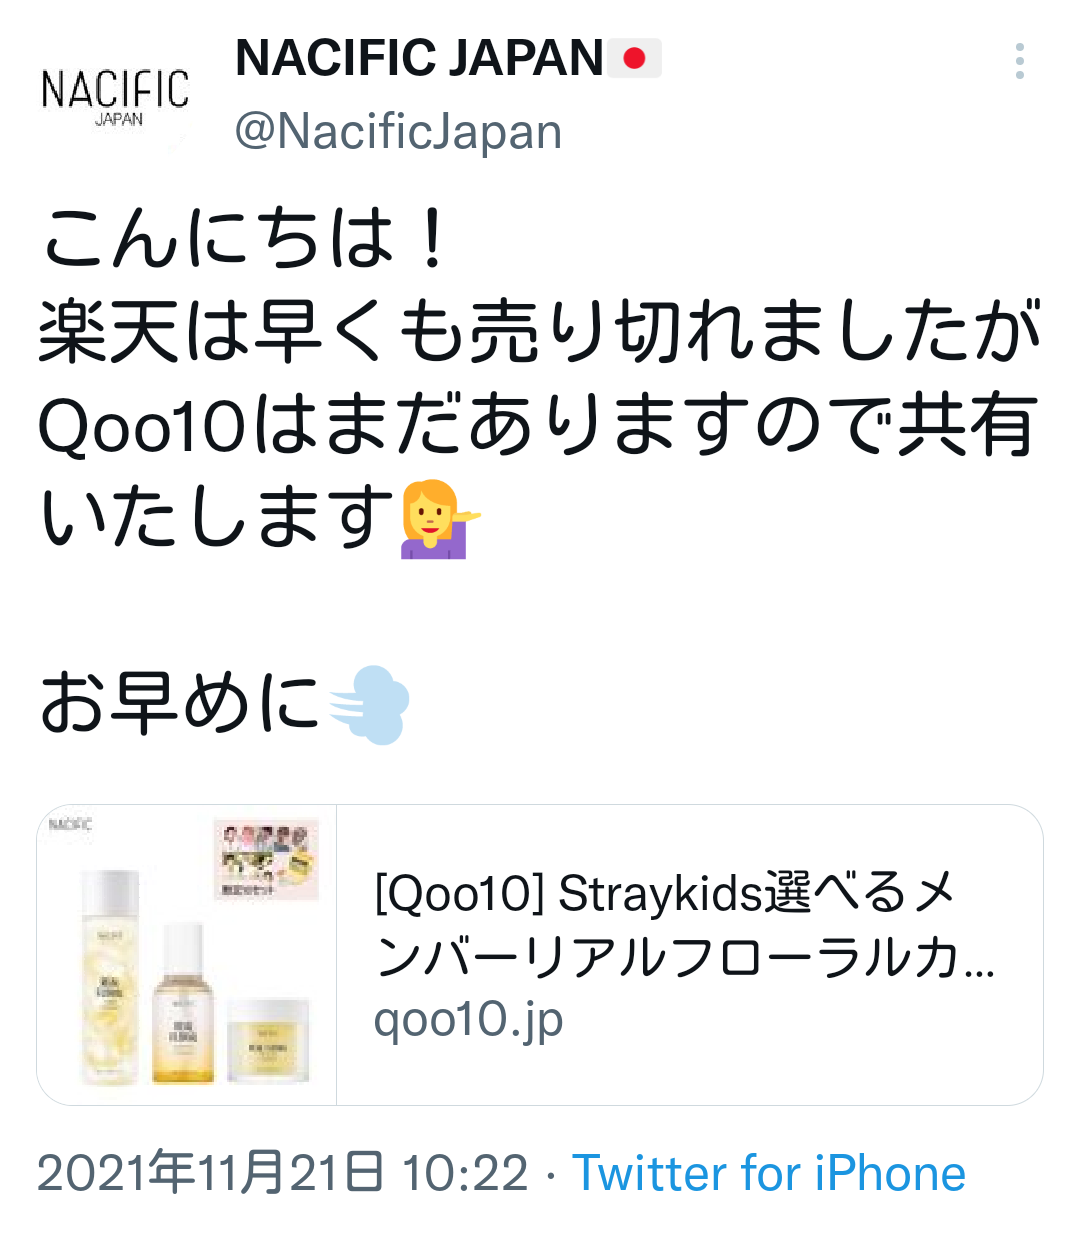
Task: Select the dash wind emoji after お早めに
Action: (369, 705)
